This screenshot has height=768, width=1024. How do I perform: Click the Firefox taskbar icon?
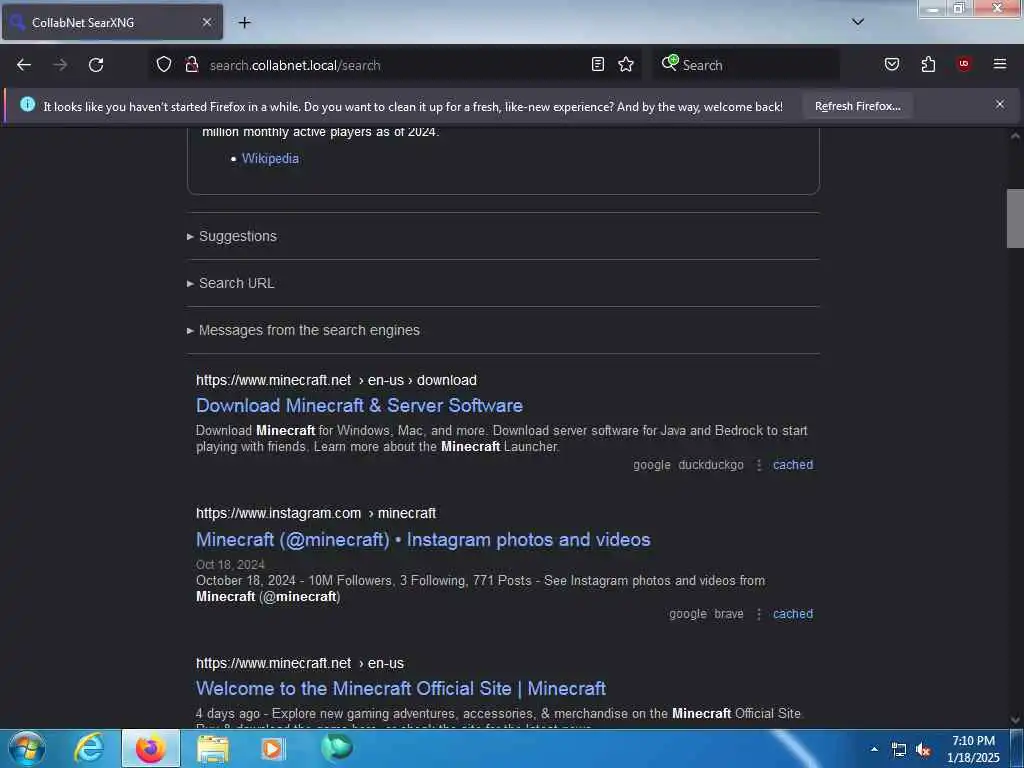(x=151, y=748)
